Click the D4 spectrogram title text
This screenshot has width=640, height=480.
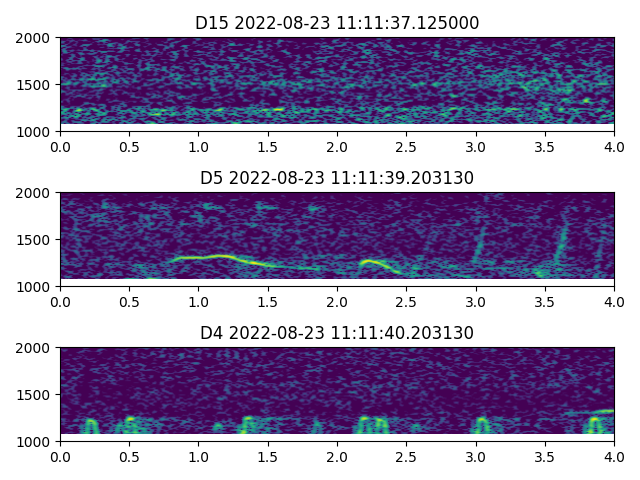[x=337, y=333]
